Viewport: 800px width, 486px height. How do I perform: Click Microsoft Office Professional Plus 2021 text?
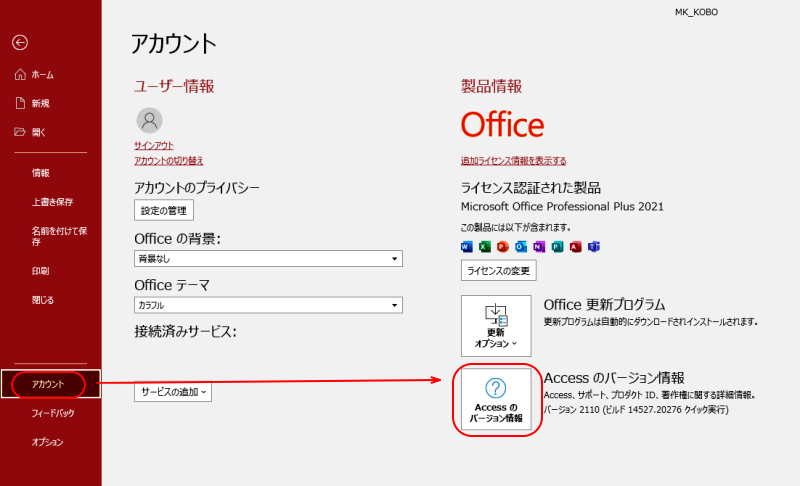(x=562, y=207)
